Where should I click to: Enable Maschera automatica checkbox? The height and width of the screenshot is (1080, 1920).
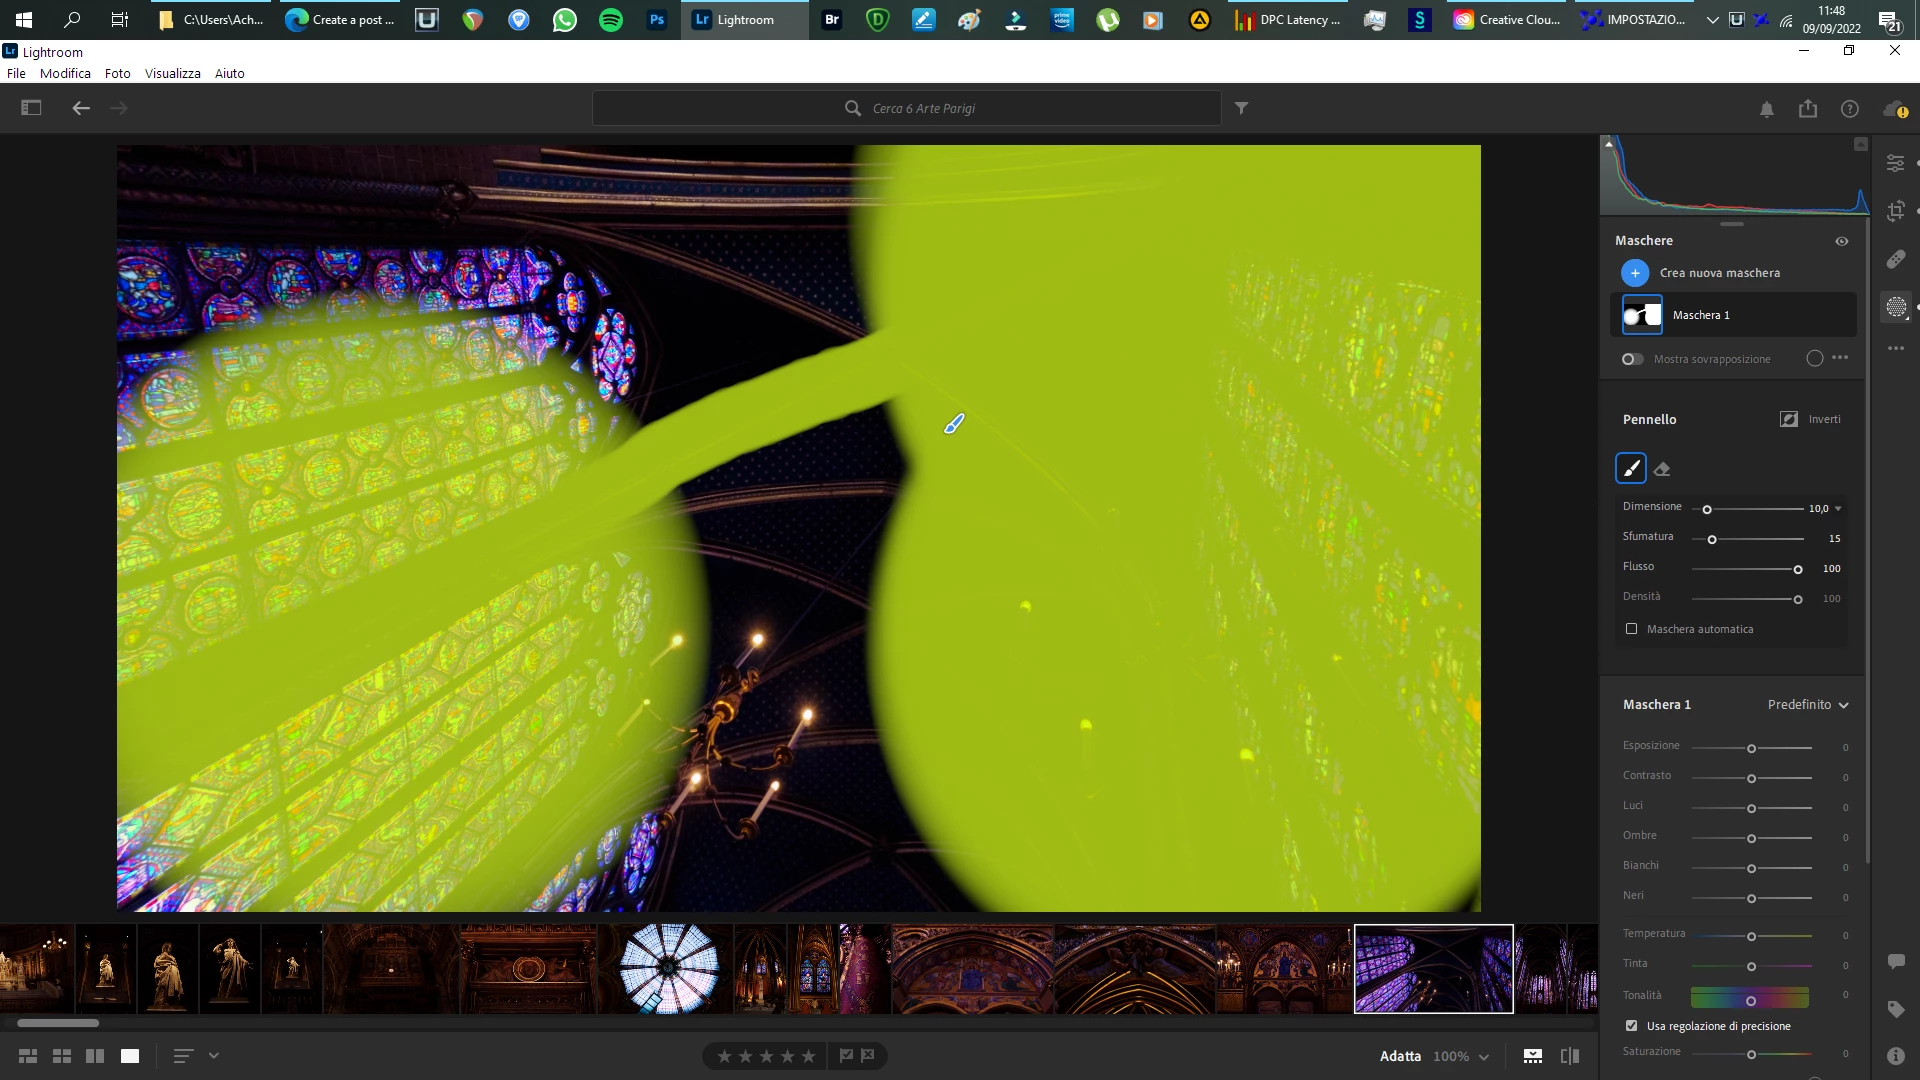tap(1632, 629)
